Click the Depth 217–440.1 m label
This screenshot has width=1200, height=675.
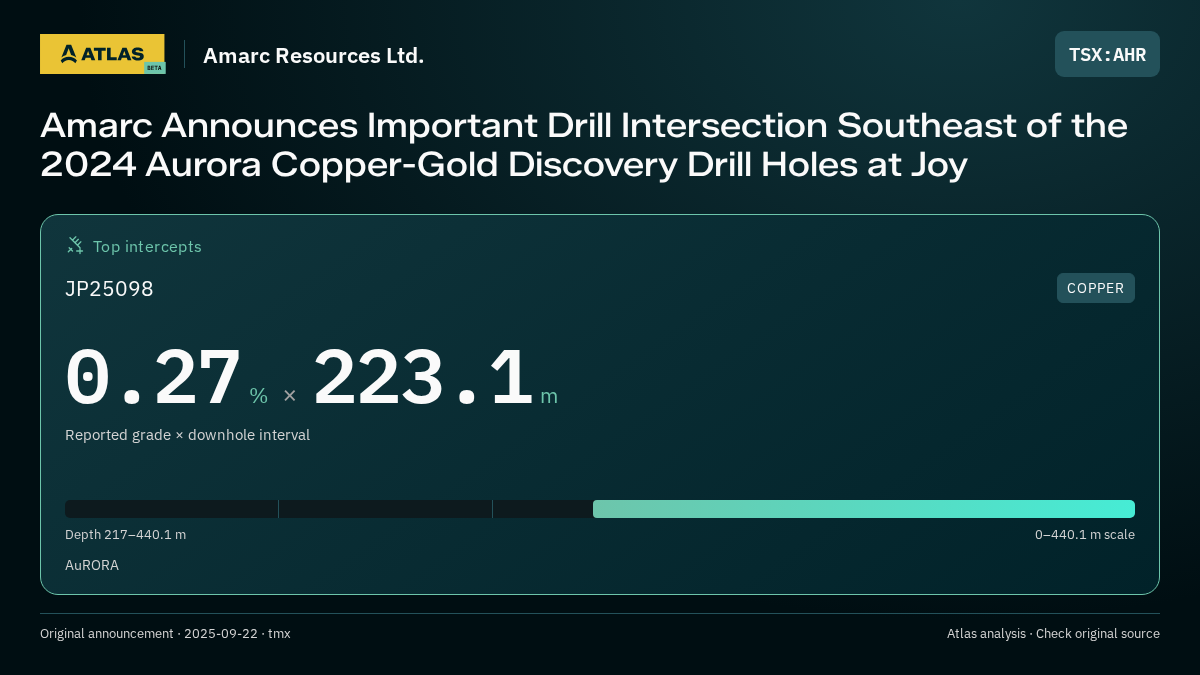click(x=125, y=535)
